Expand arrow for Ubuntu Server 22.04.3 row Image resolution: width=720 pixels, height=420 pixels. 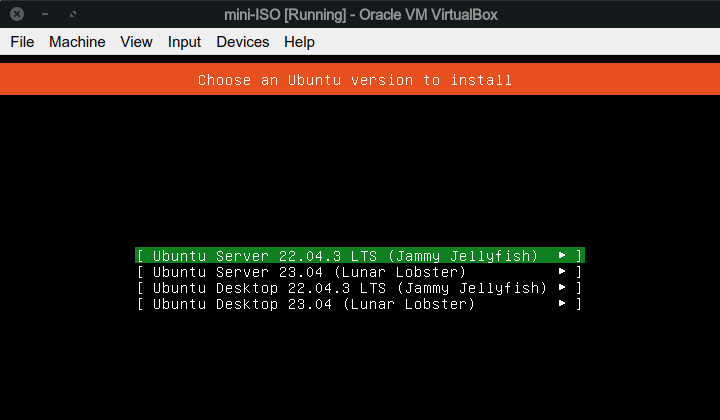[563, 255]
